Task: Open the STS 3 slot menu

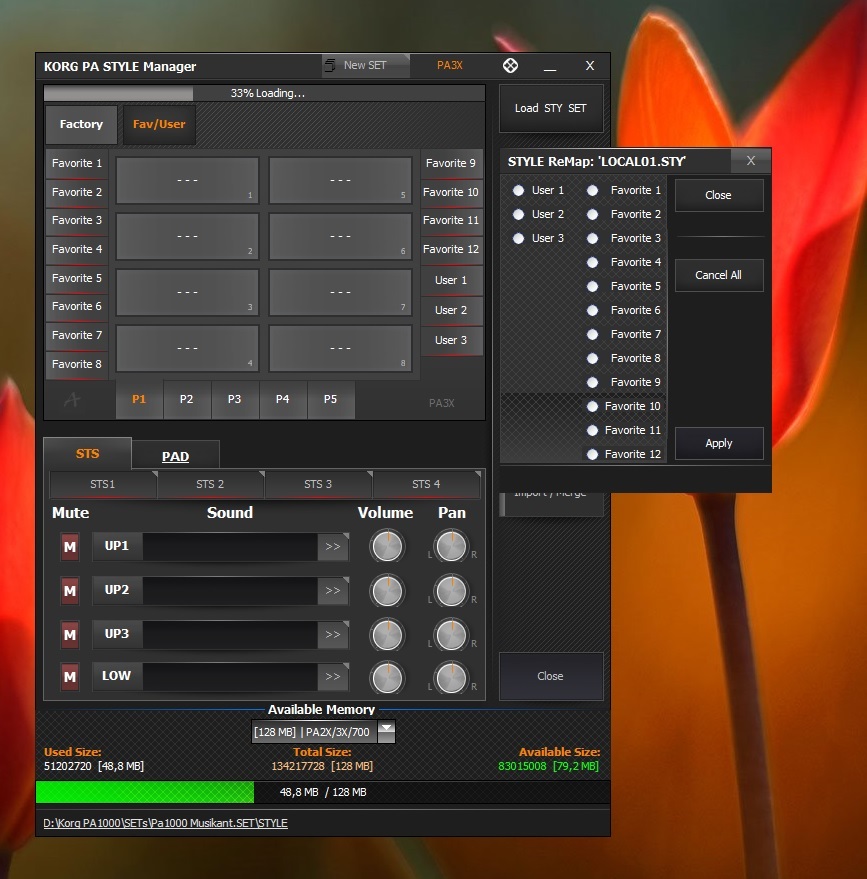Action: [318, 484]
